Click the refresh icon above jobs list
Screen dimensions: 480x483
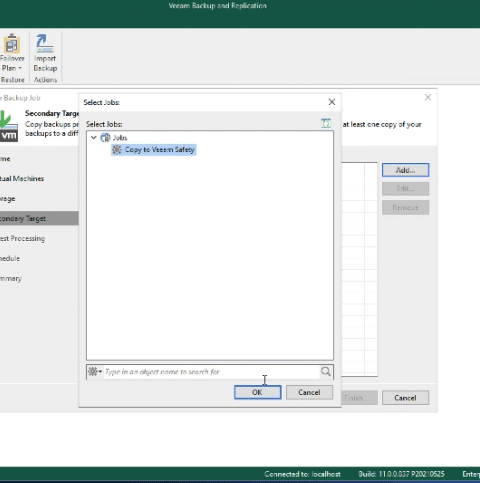[326, 123]
